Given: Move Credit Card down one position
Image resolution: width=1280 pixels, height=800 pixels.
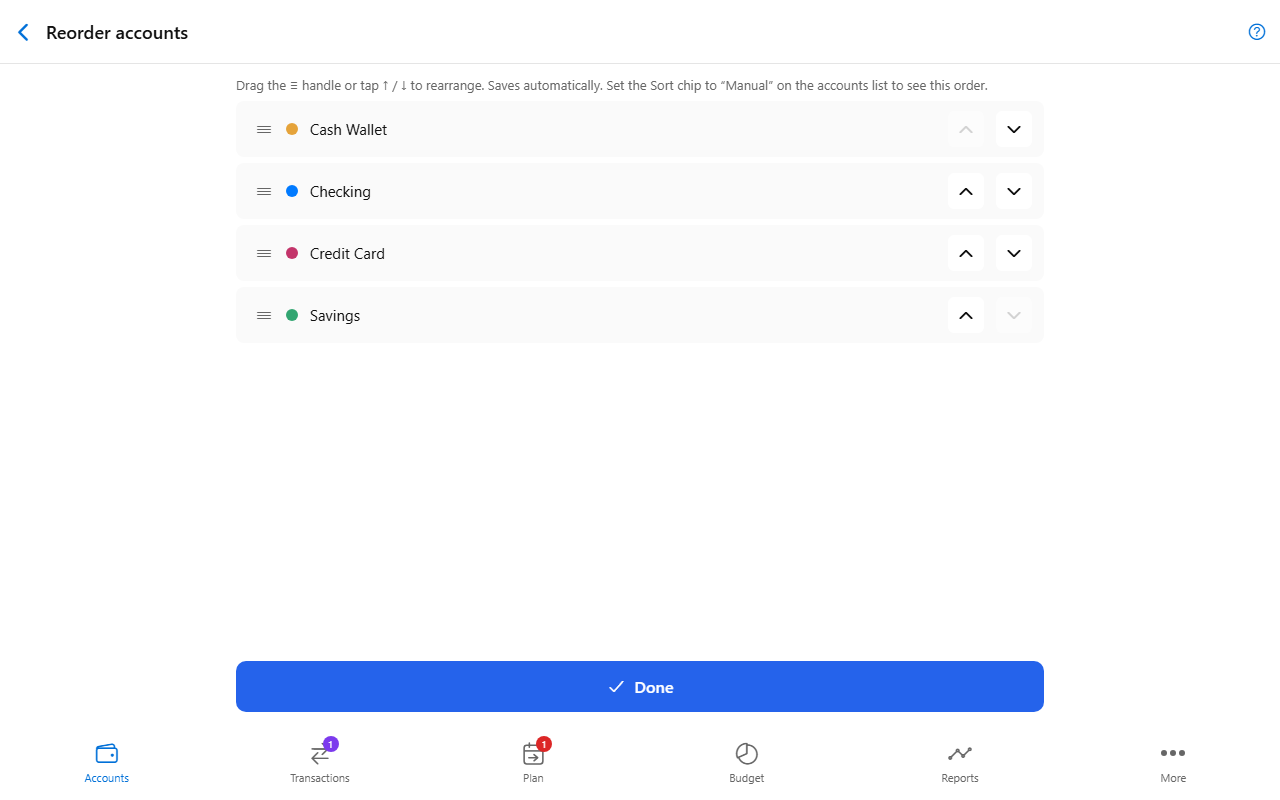Looking at the screenshot, I should coord(1014,254).
